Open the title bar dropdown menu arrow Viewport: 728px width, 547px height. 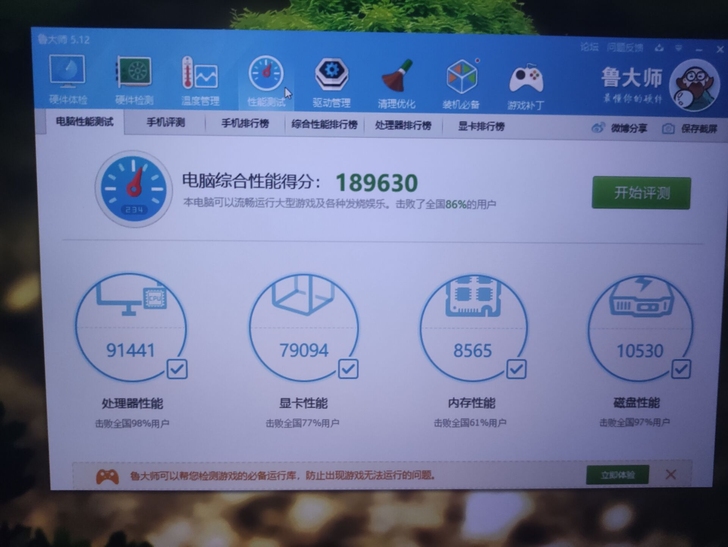[679, 48]
